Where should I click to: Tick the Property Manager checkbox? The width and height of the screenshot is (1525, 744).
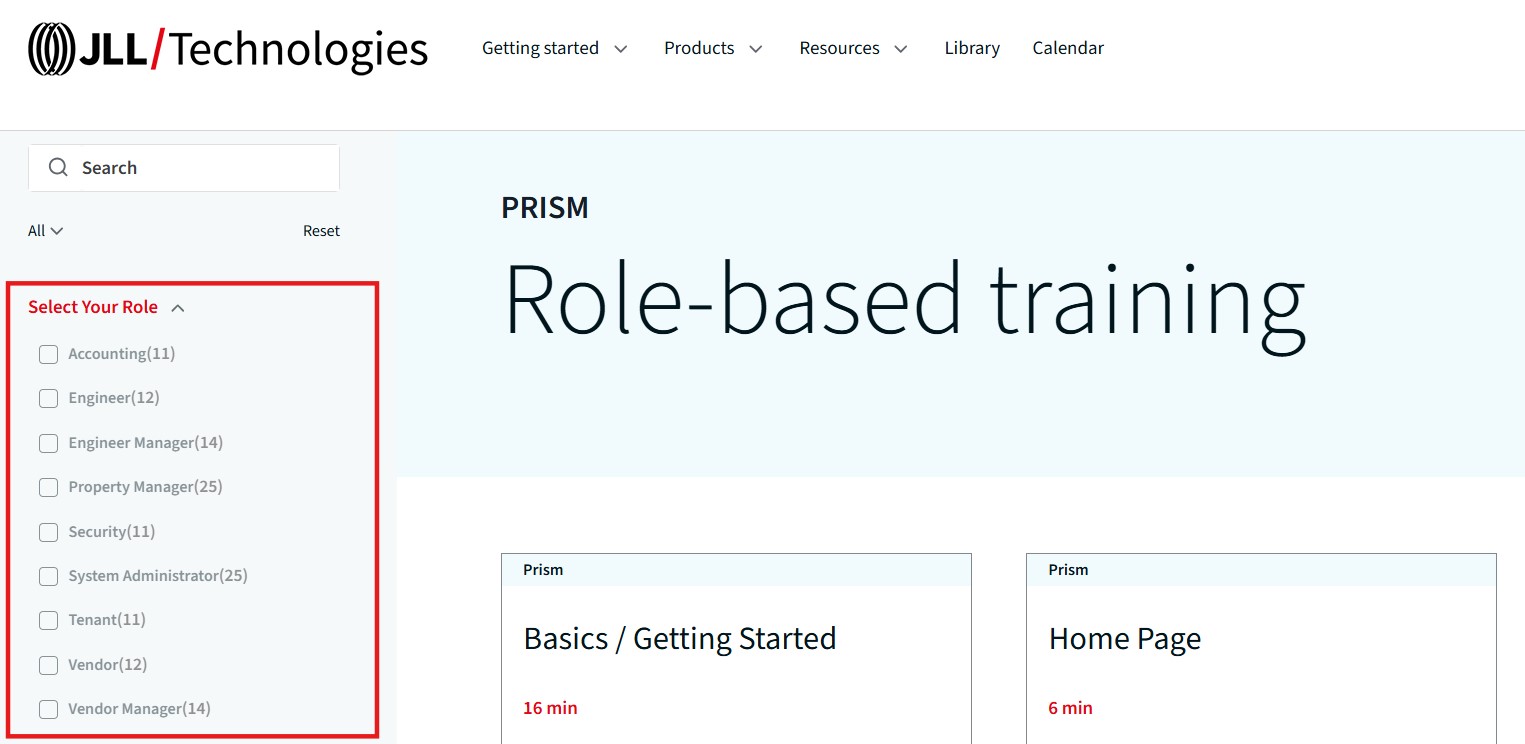pyautogui.click(x=48, y=487)
